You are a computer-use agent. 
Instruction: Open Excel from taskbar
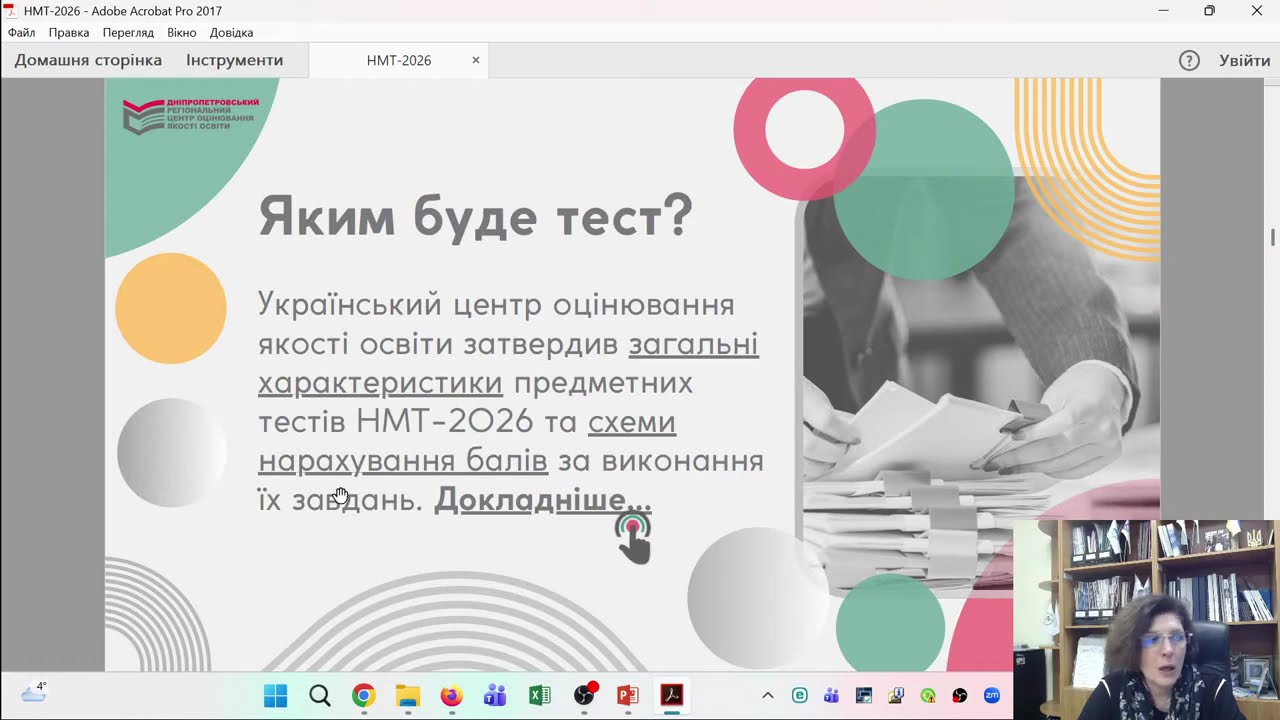[x=539, y=695]
